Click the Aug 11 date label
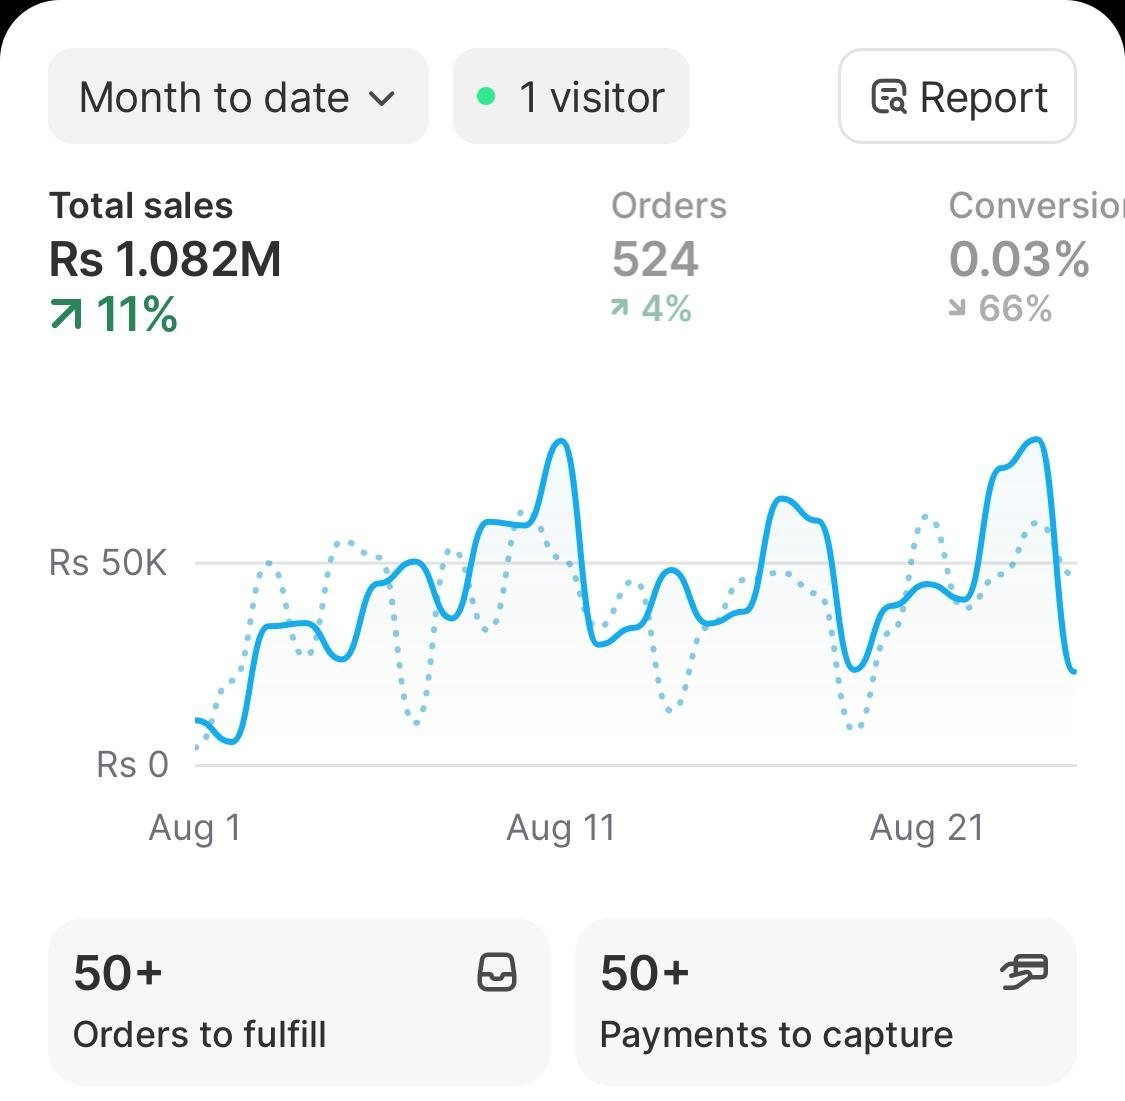1125x1101 pixels. (560, 828)
